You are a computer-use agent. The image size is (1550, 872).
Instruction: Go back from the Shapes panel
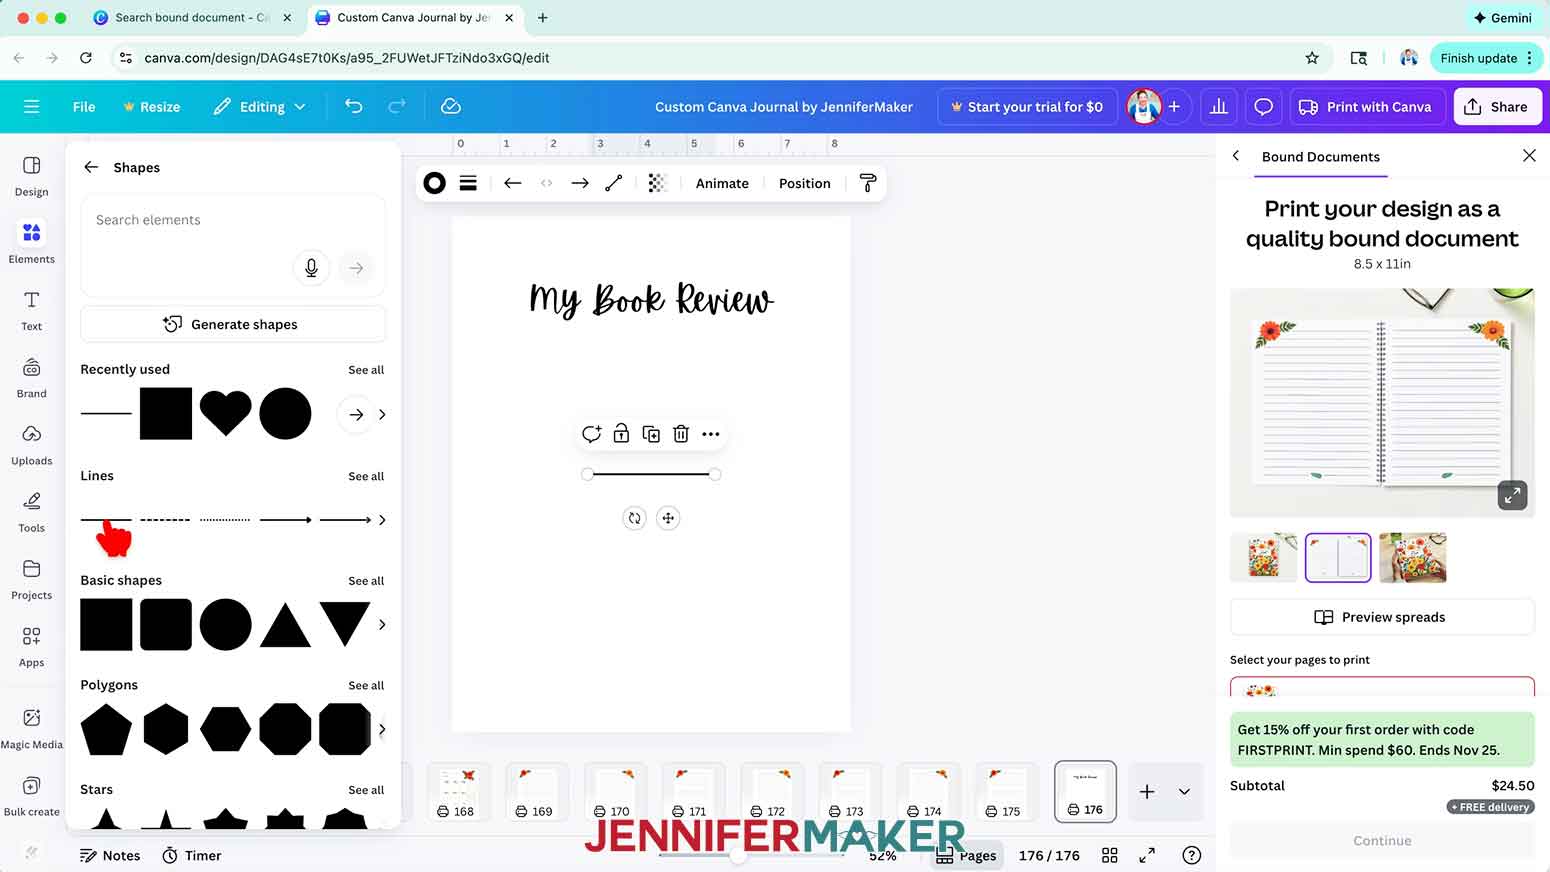pyautogui.click(x=91, y=167)
